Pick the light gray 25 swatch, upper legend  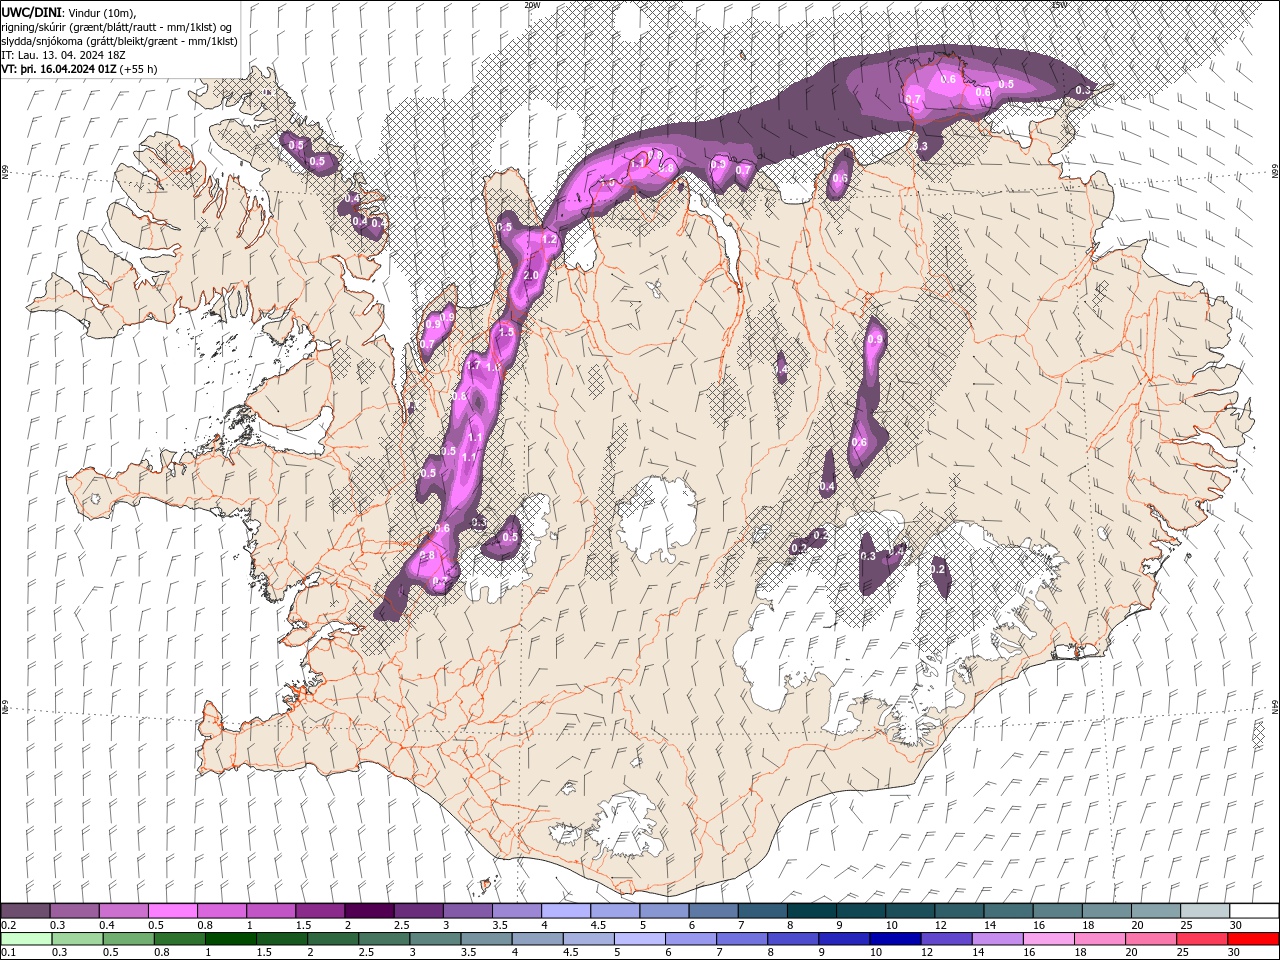pyautogui.click(x=1205, y=911)
